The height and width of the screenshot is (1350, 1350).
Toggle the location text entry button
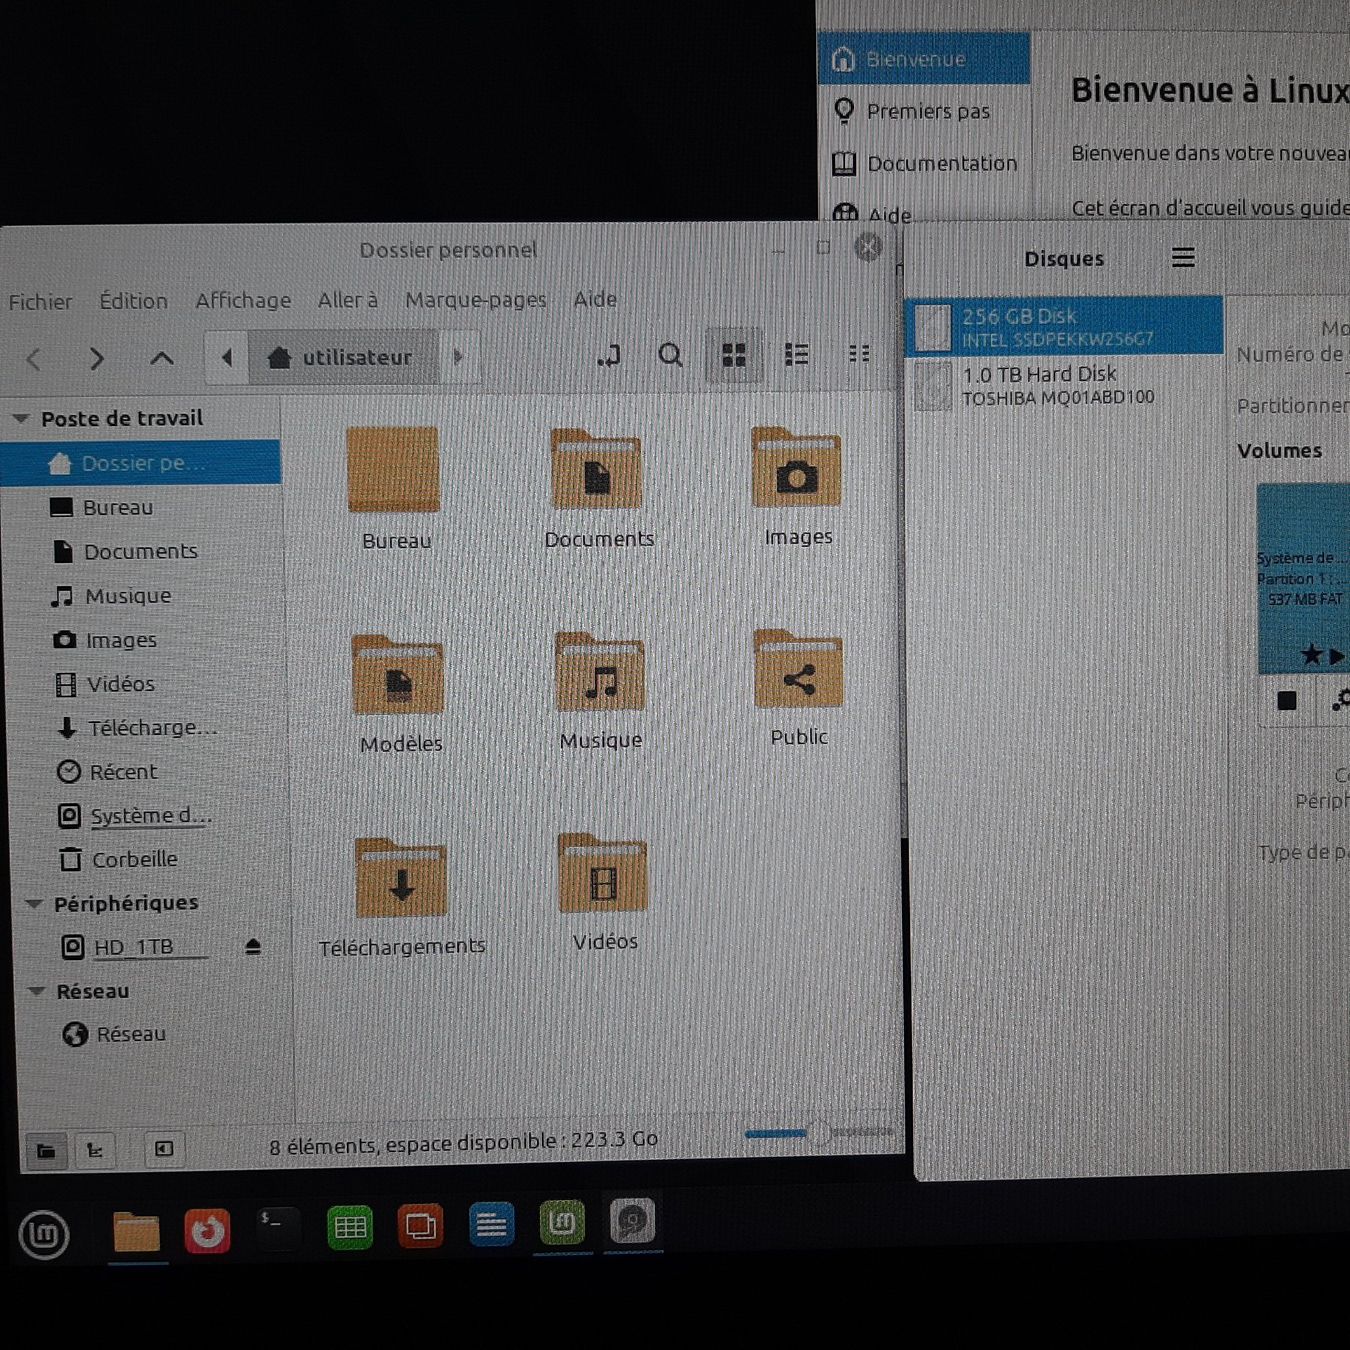pyautogui.click(x=609, y=355)
